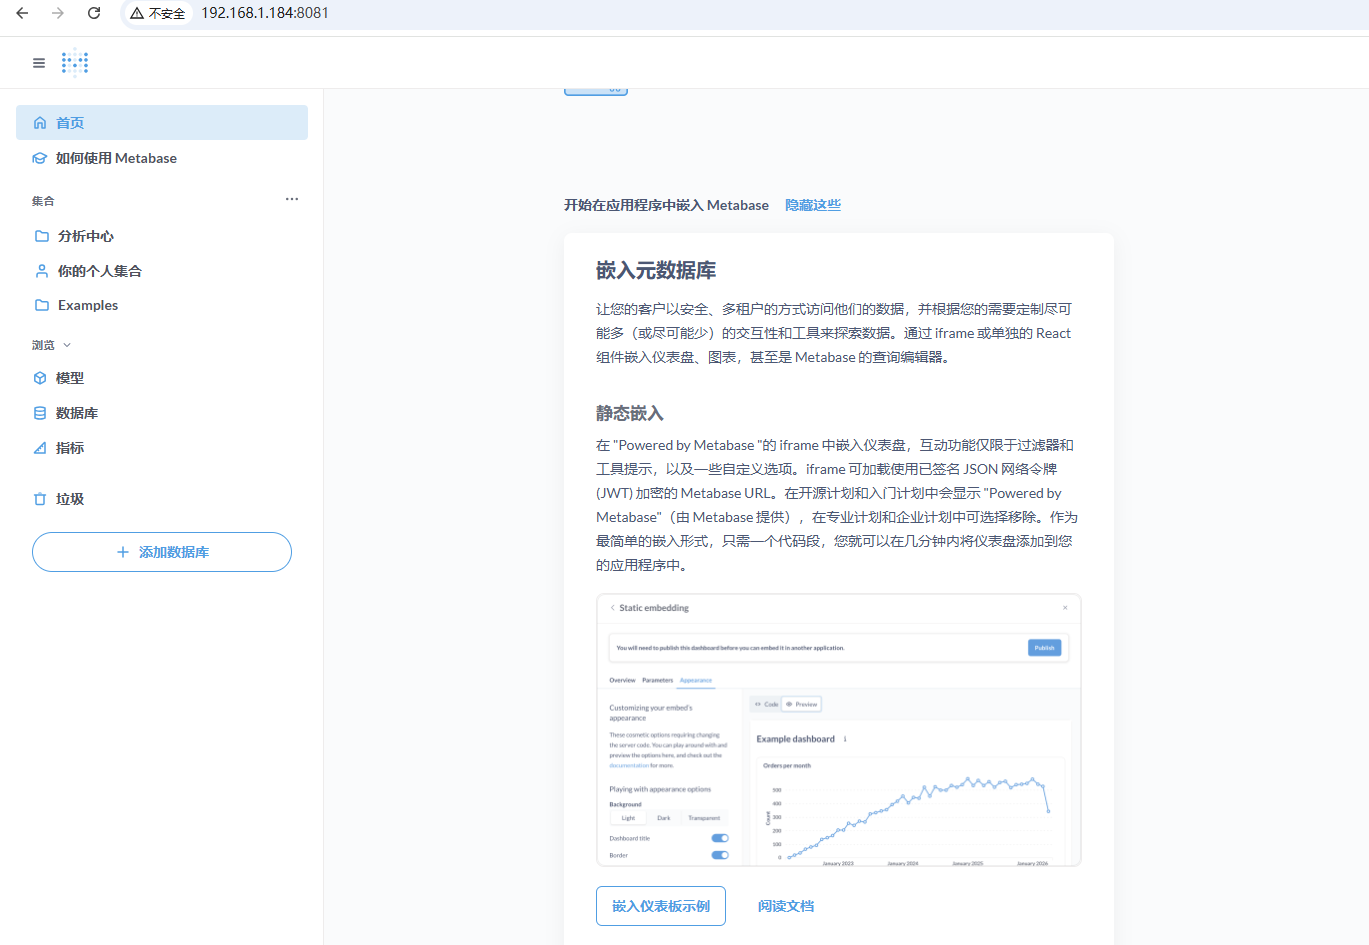
Task: Open the 垃圾 trash icon
Action: click(39, 498)
